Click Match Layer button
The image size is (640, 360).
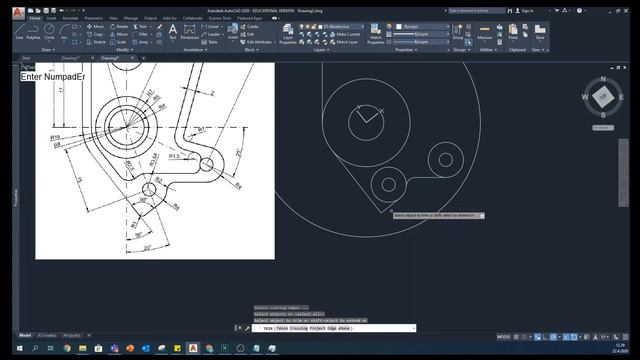[344, 42]
